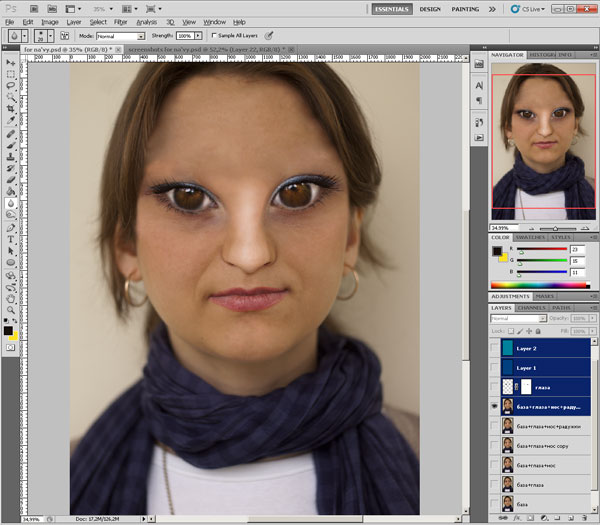Select the Move tool
Image resolution: width=600 pixels, height=525 pixels.
[10, 62]
